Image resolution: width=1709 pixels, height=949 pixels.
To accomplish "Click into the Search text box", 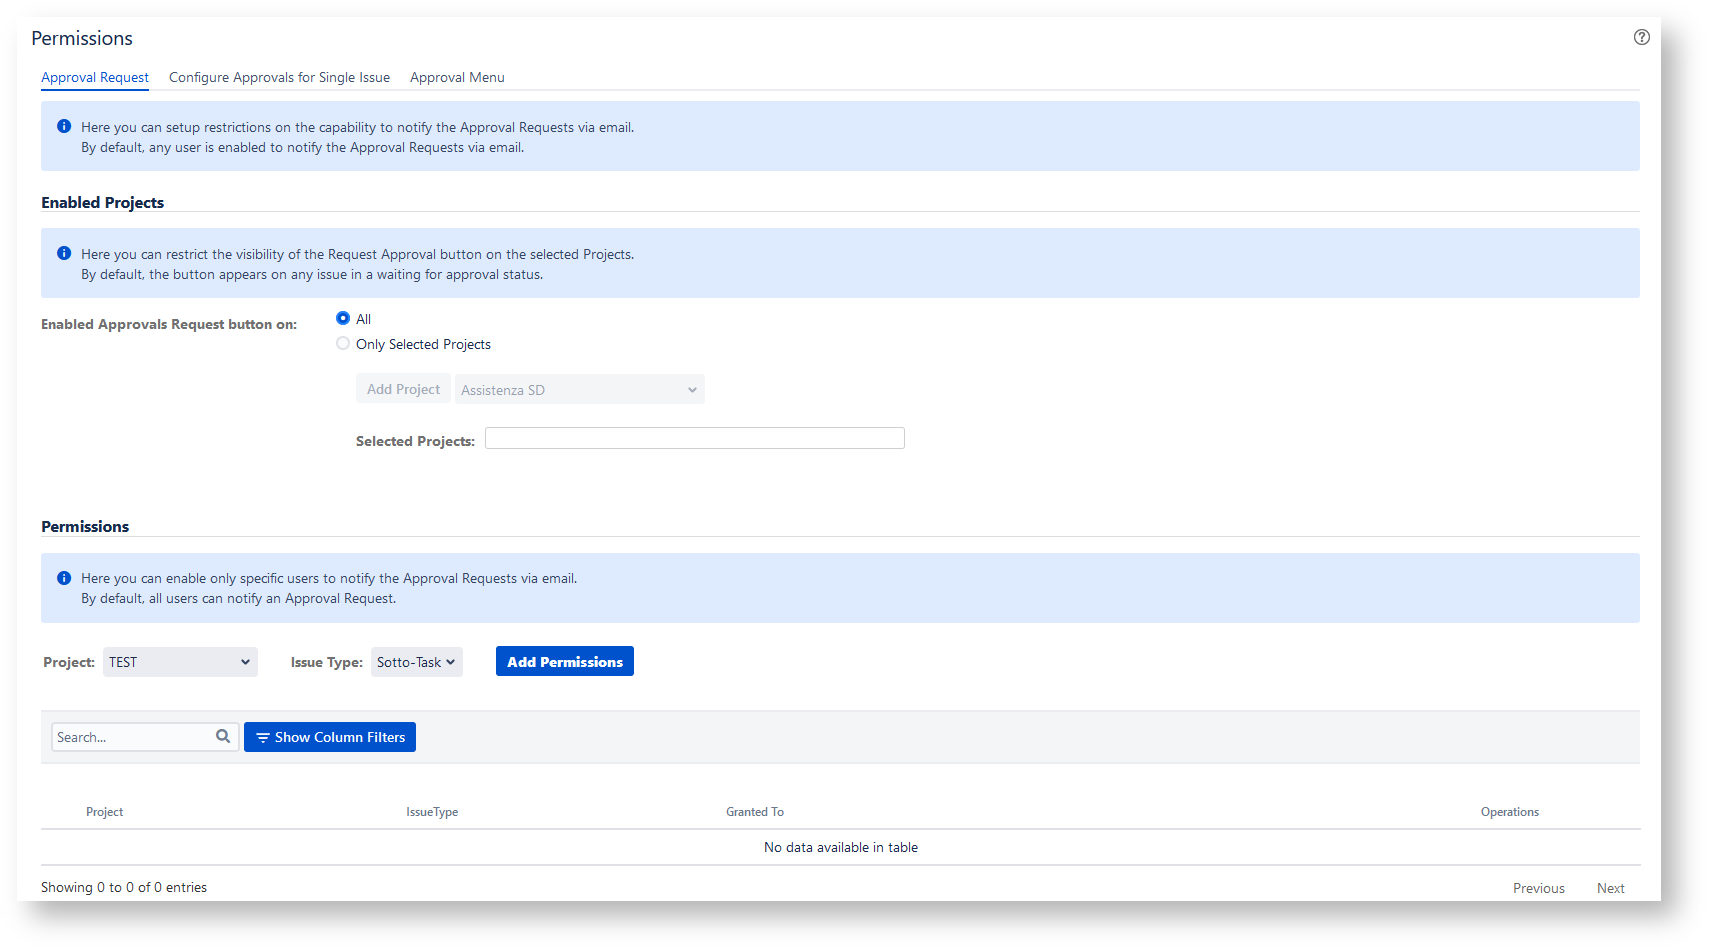I will (x=133, y=737).
